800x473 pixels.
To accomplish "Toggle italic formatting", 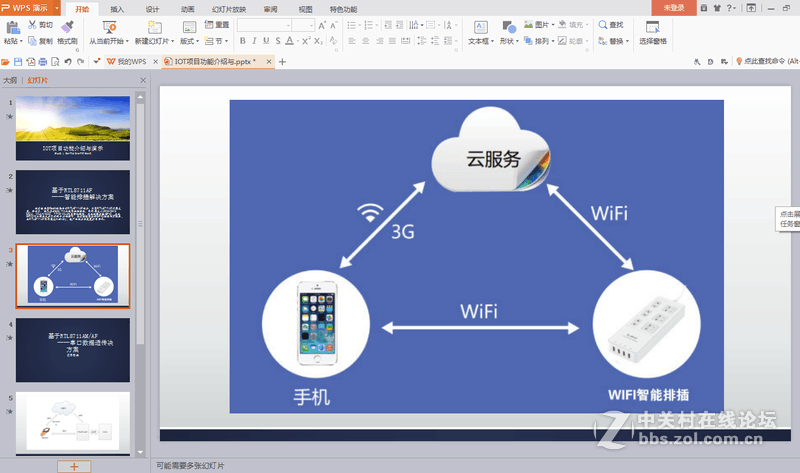I will point(254,41).
